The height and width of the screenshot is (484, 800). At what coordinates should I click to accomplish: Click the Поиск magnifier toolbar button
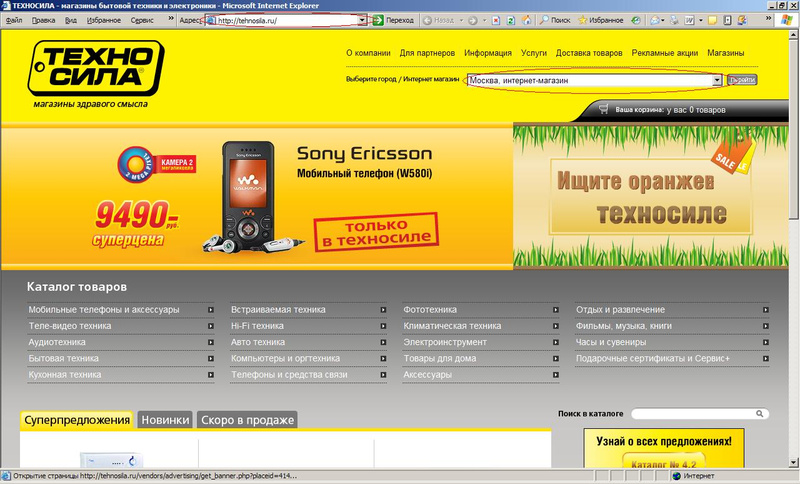(x=556, y=20)
